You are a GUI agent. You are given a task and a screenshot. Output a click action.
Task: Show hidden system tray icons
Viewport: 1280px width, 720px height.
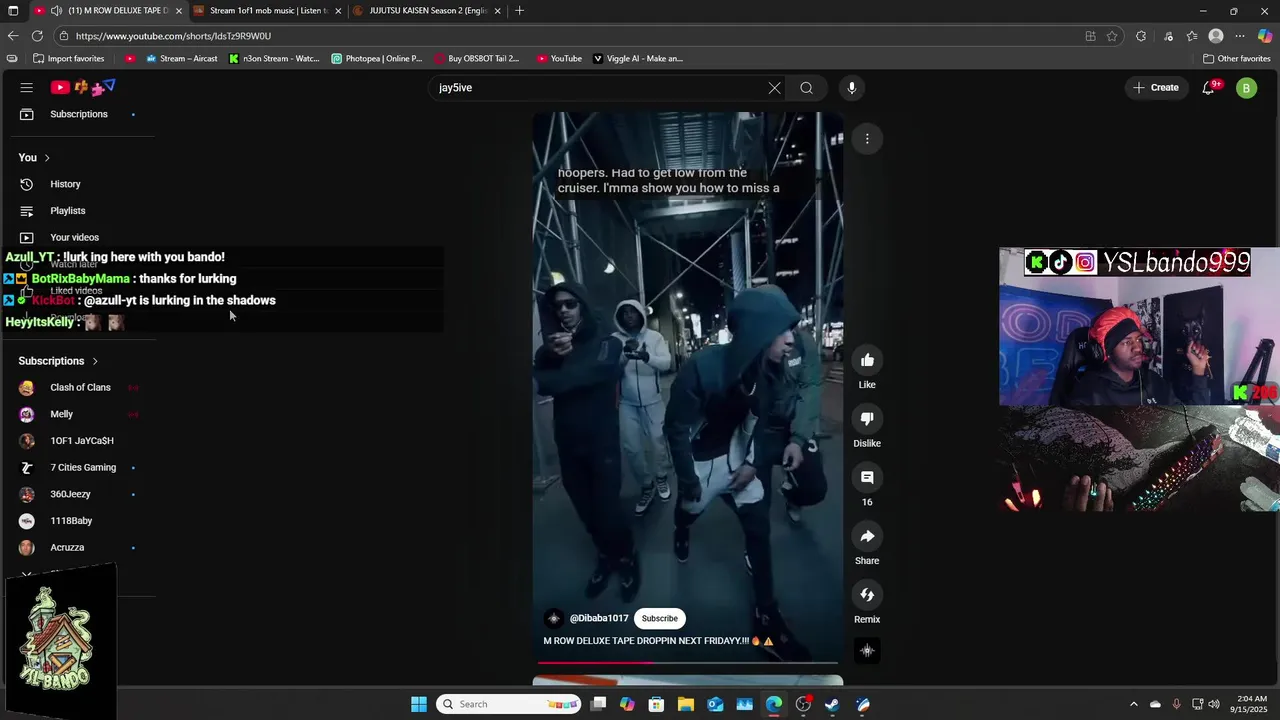click(1133, 704)
